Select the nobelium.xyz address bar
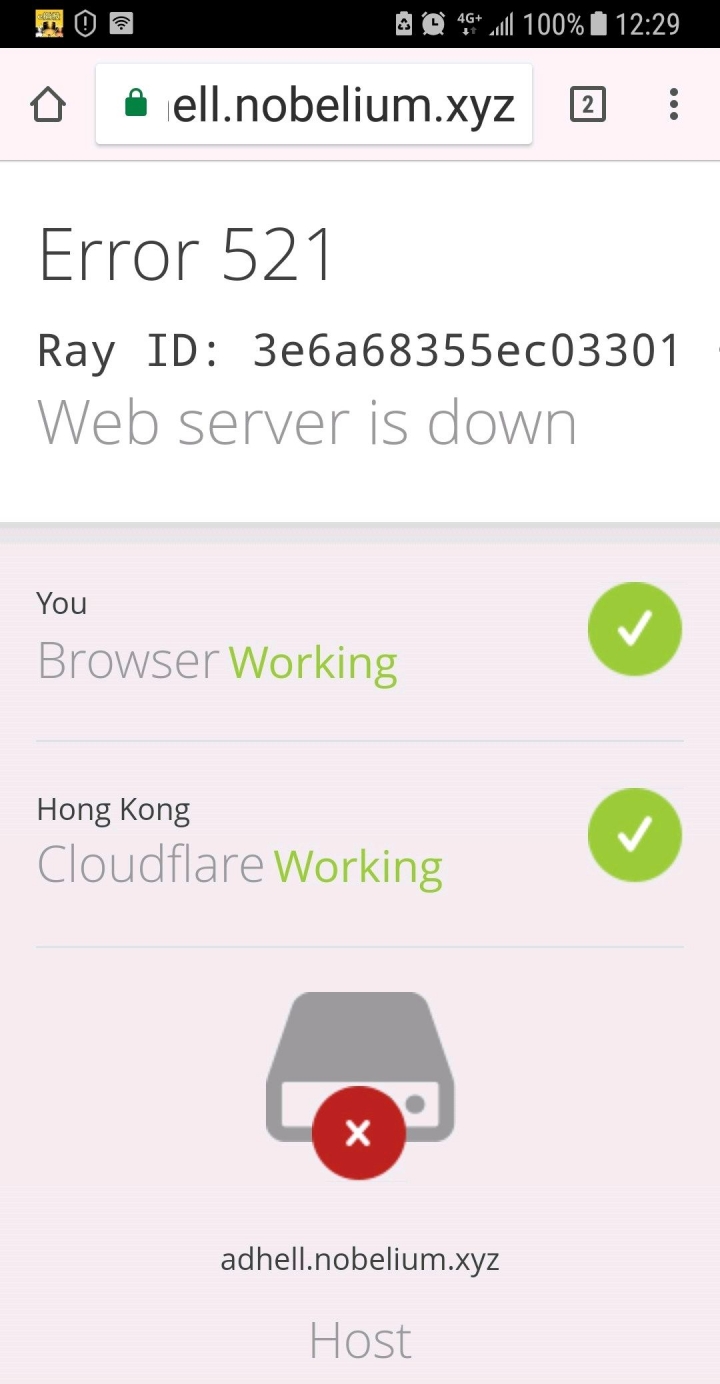Image resolution: width=720 pixels, height=1384 pixels. 314,104
